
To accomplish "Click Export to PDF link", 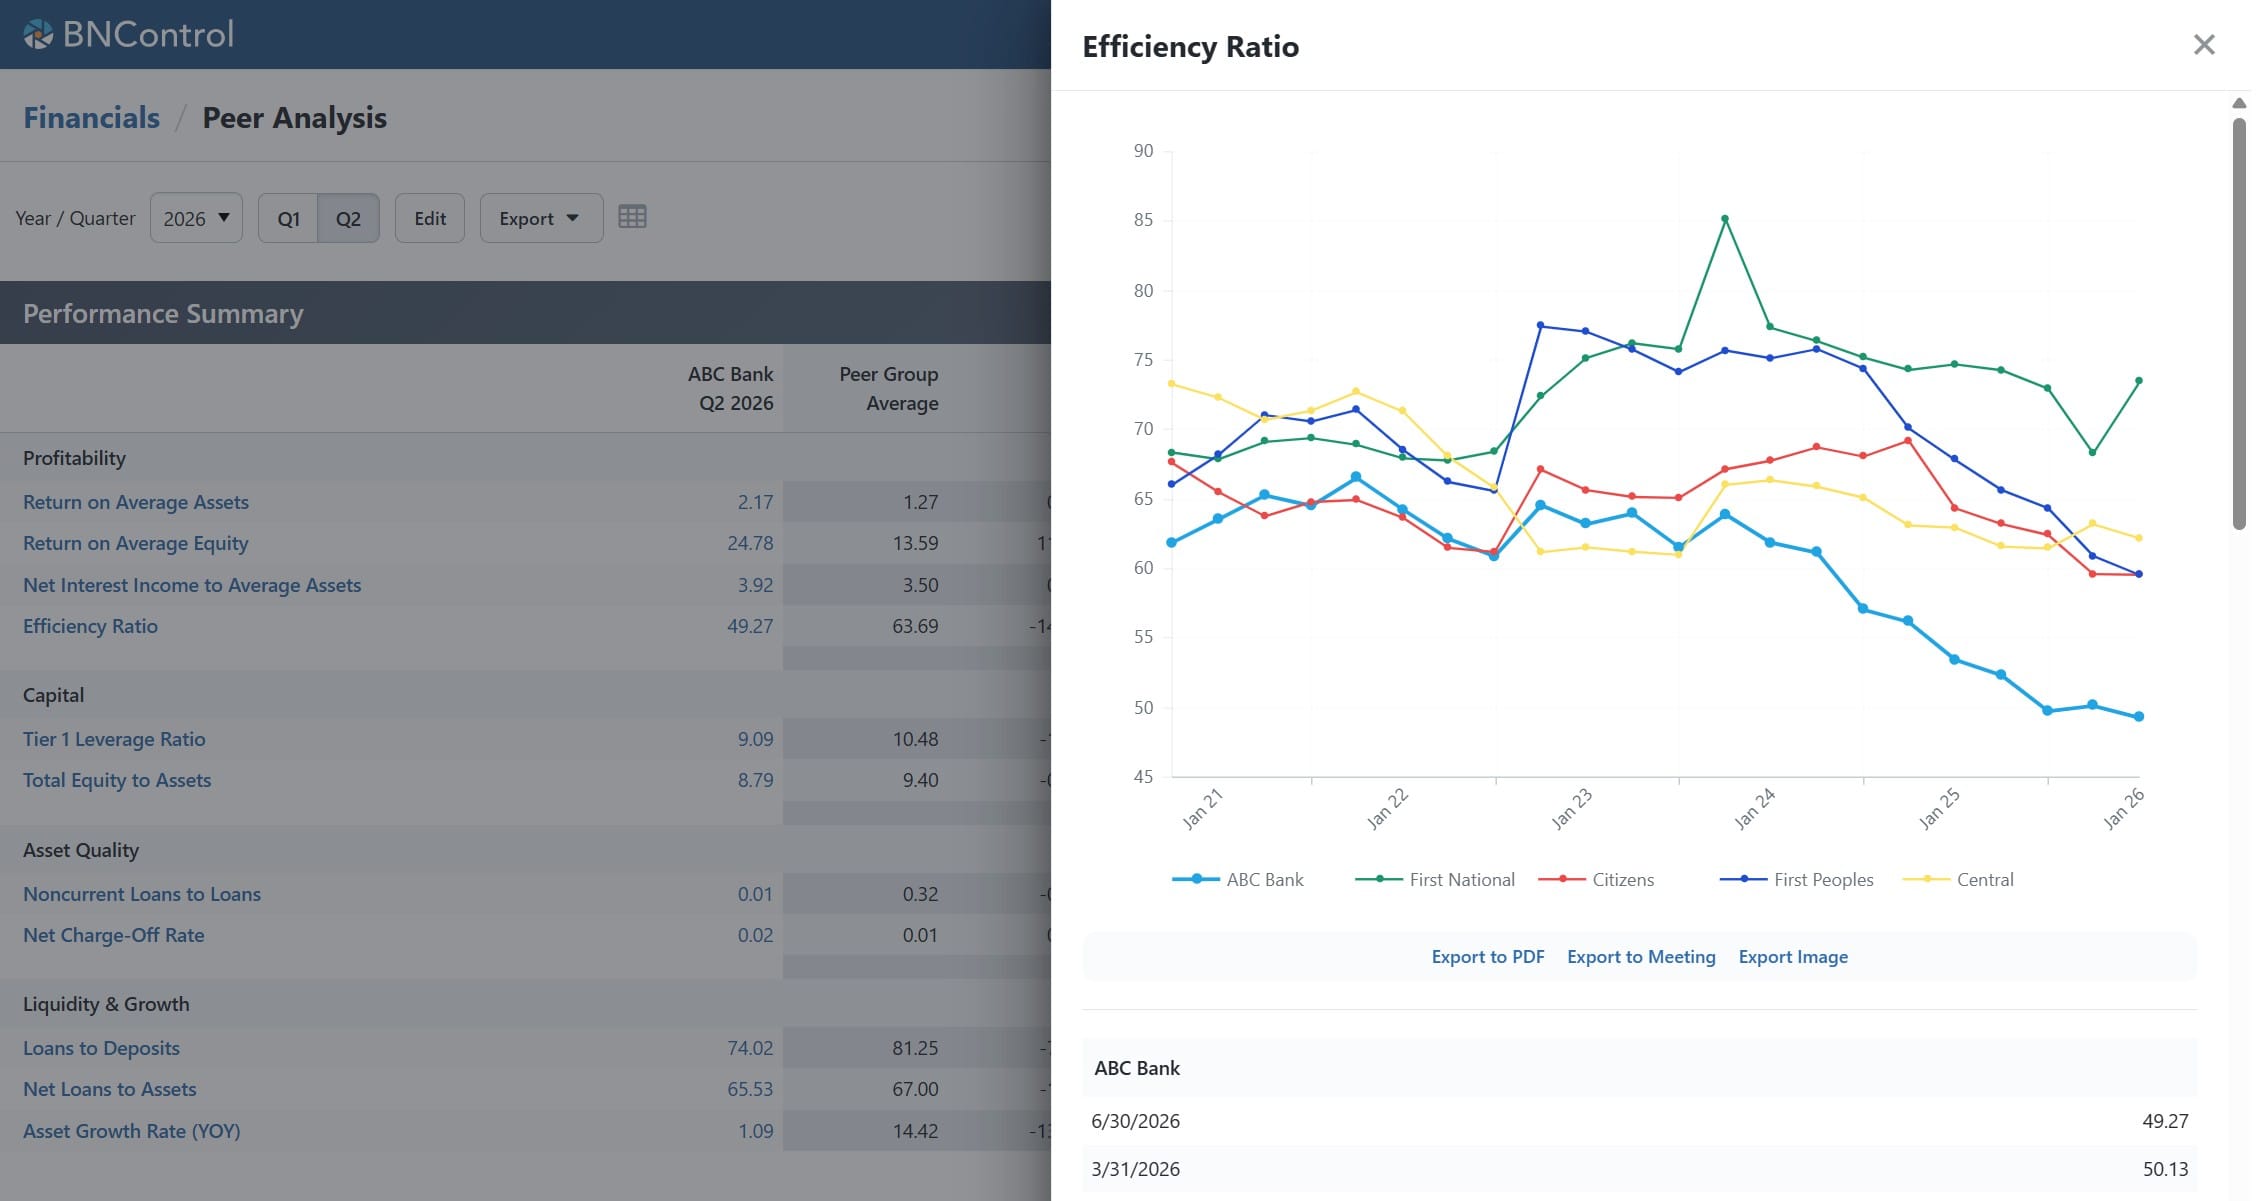I will [1488, 957].
